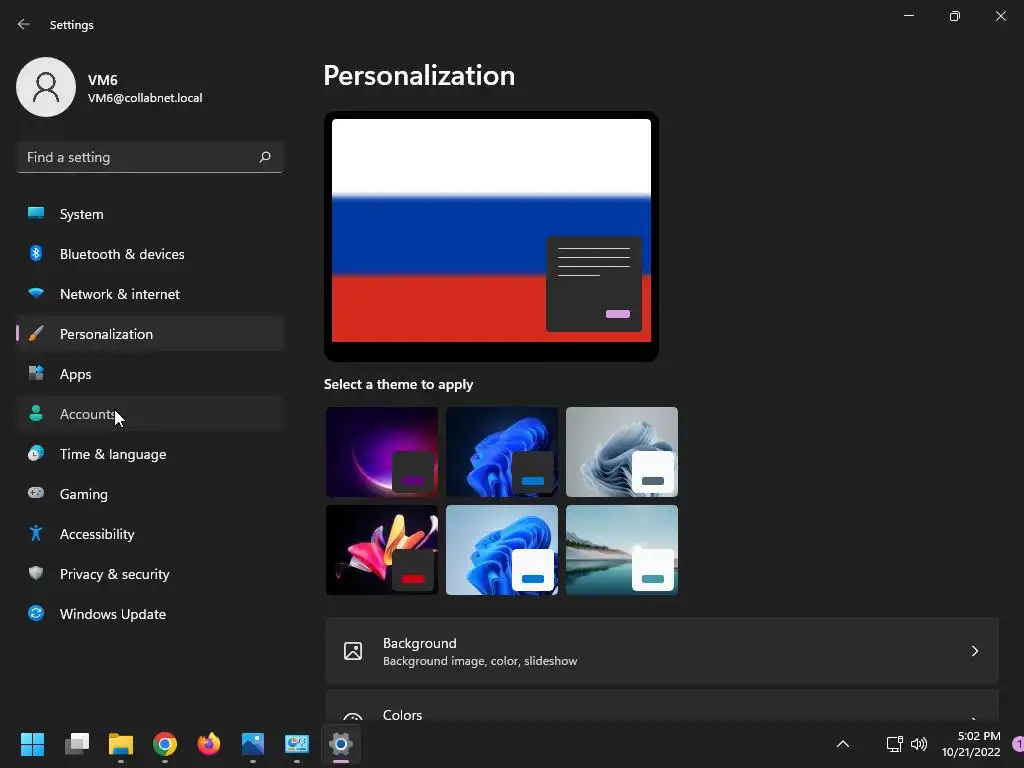Click the Settings gear on the taskbar

click(x=341, y=744)
